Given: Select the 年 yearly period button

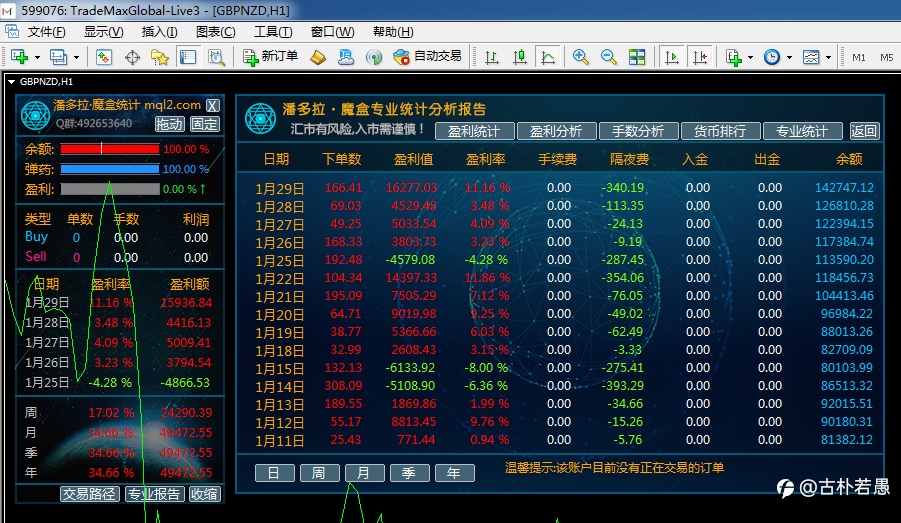Looking at the screenshot, I should pyautogui.click(x=455, y=473).
